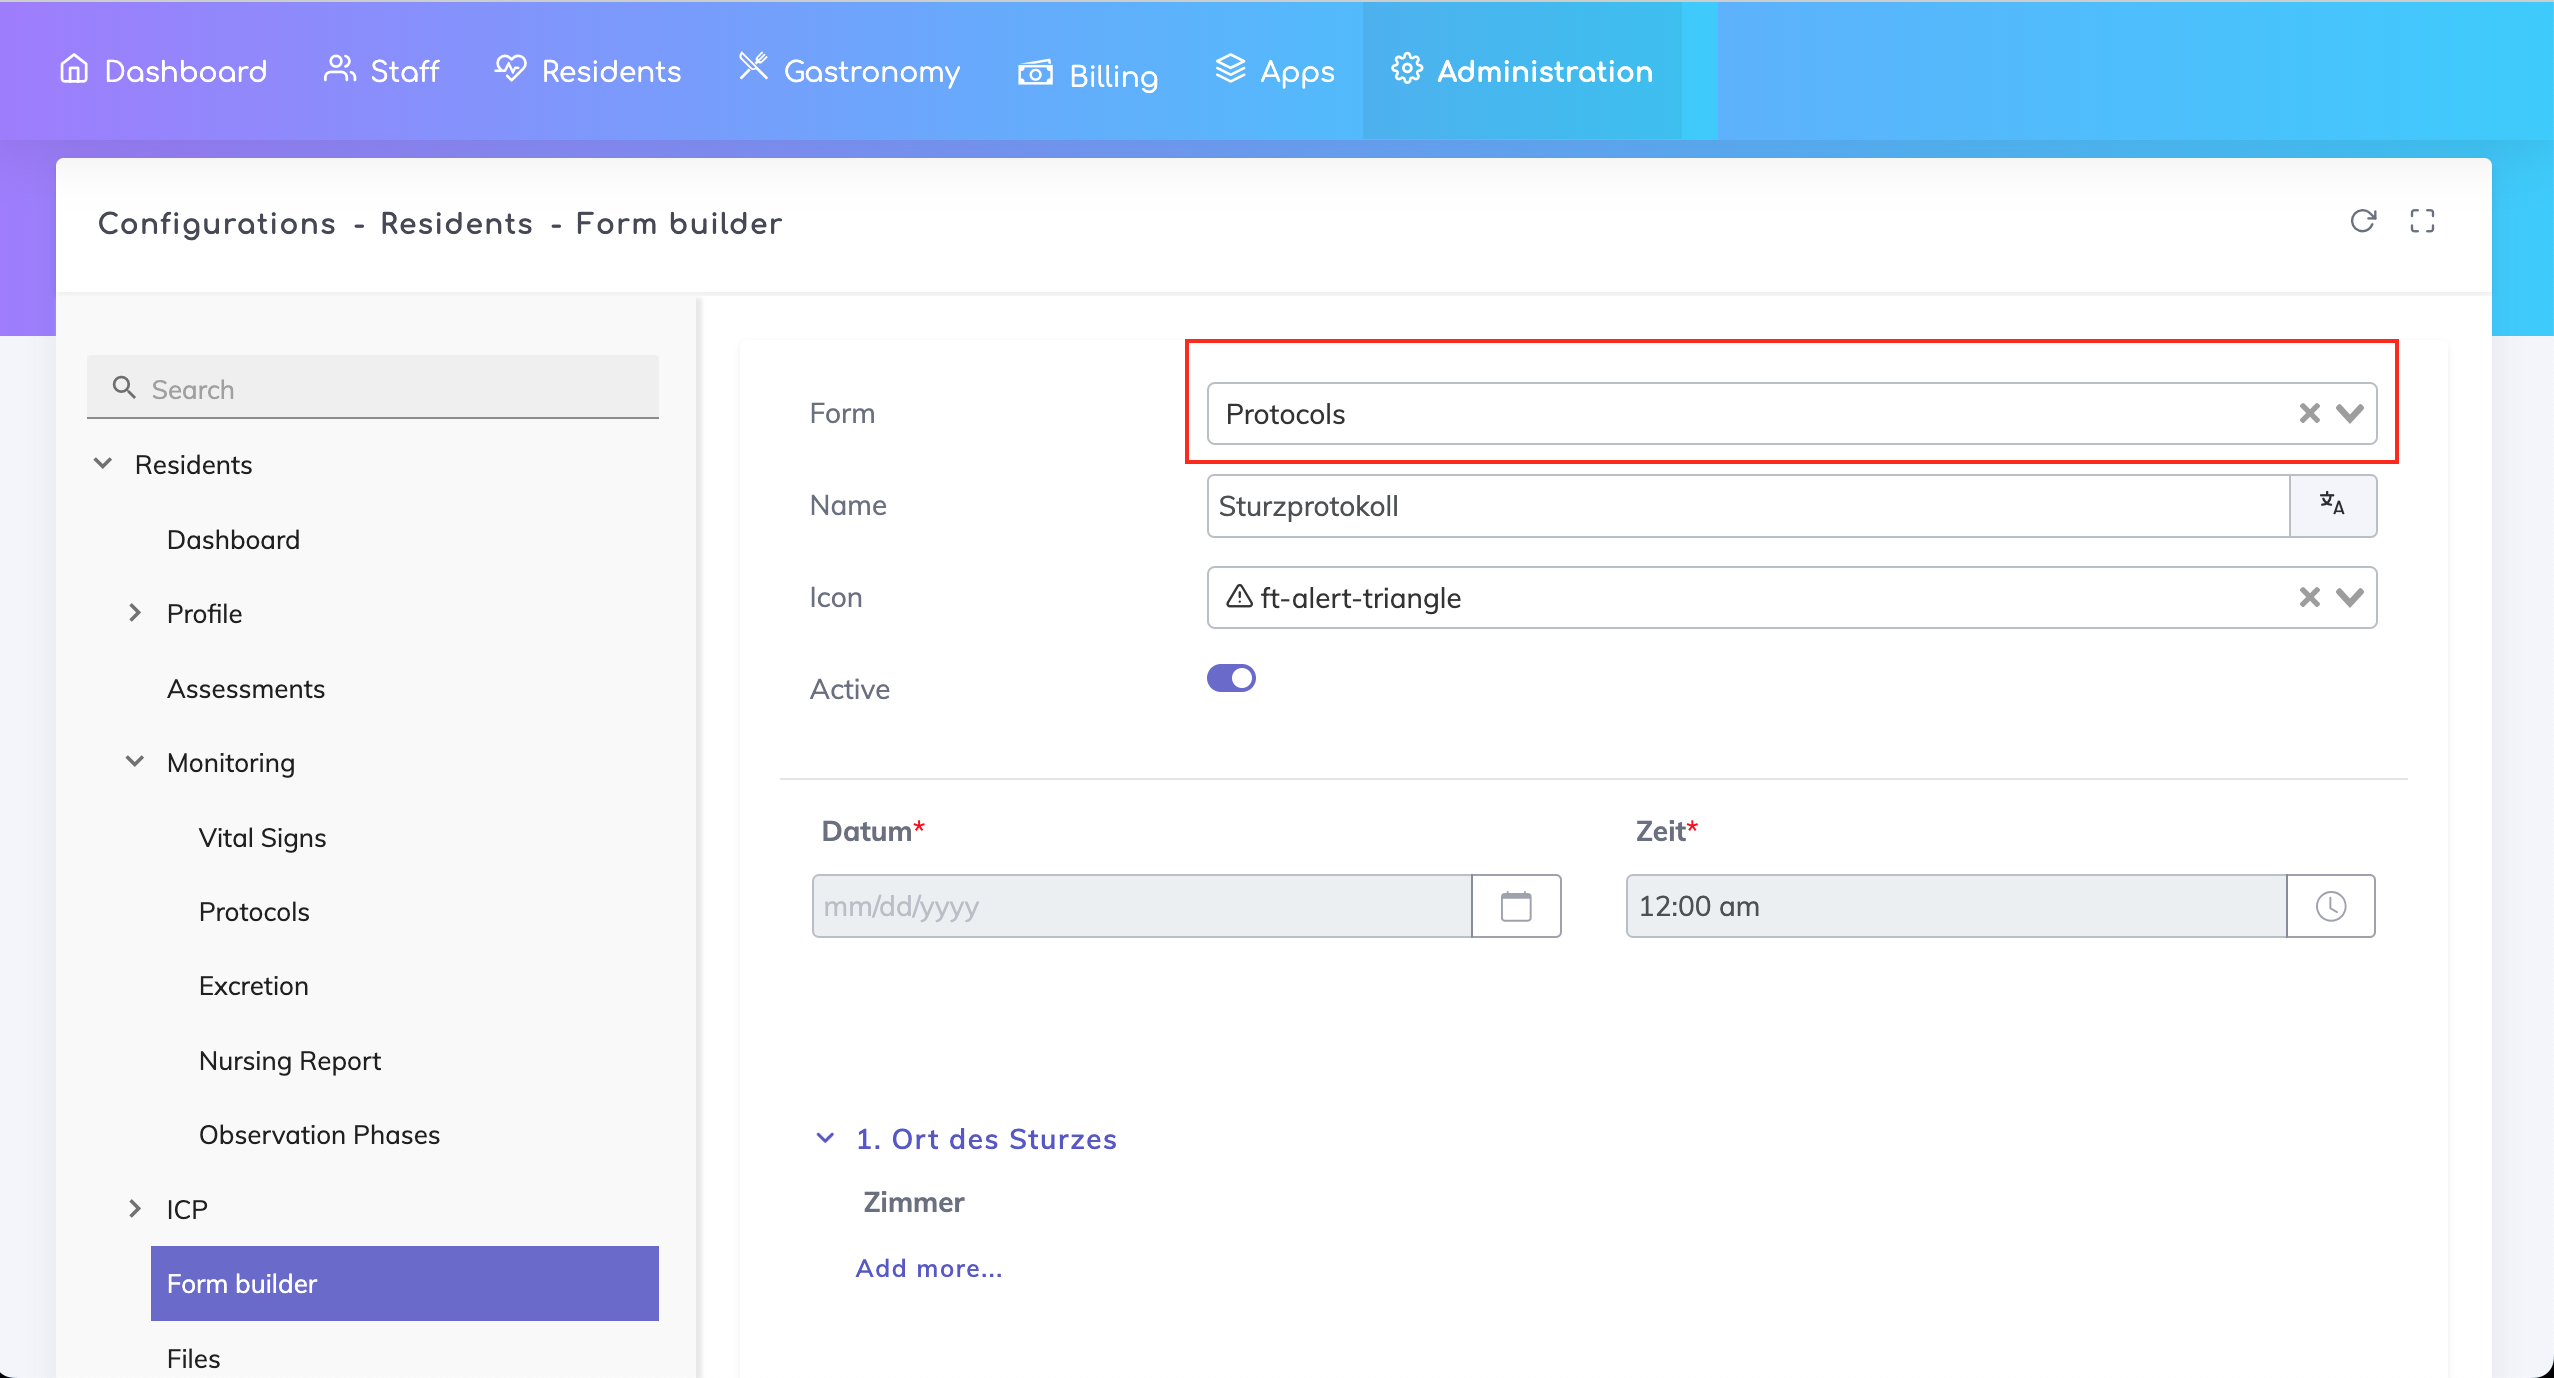Click into the Sturzprotokoll name field
This screenshot has height=1378, width=2554.
click(x=1745, y=506)
